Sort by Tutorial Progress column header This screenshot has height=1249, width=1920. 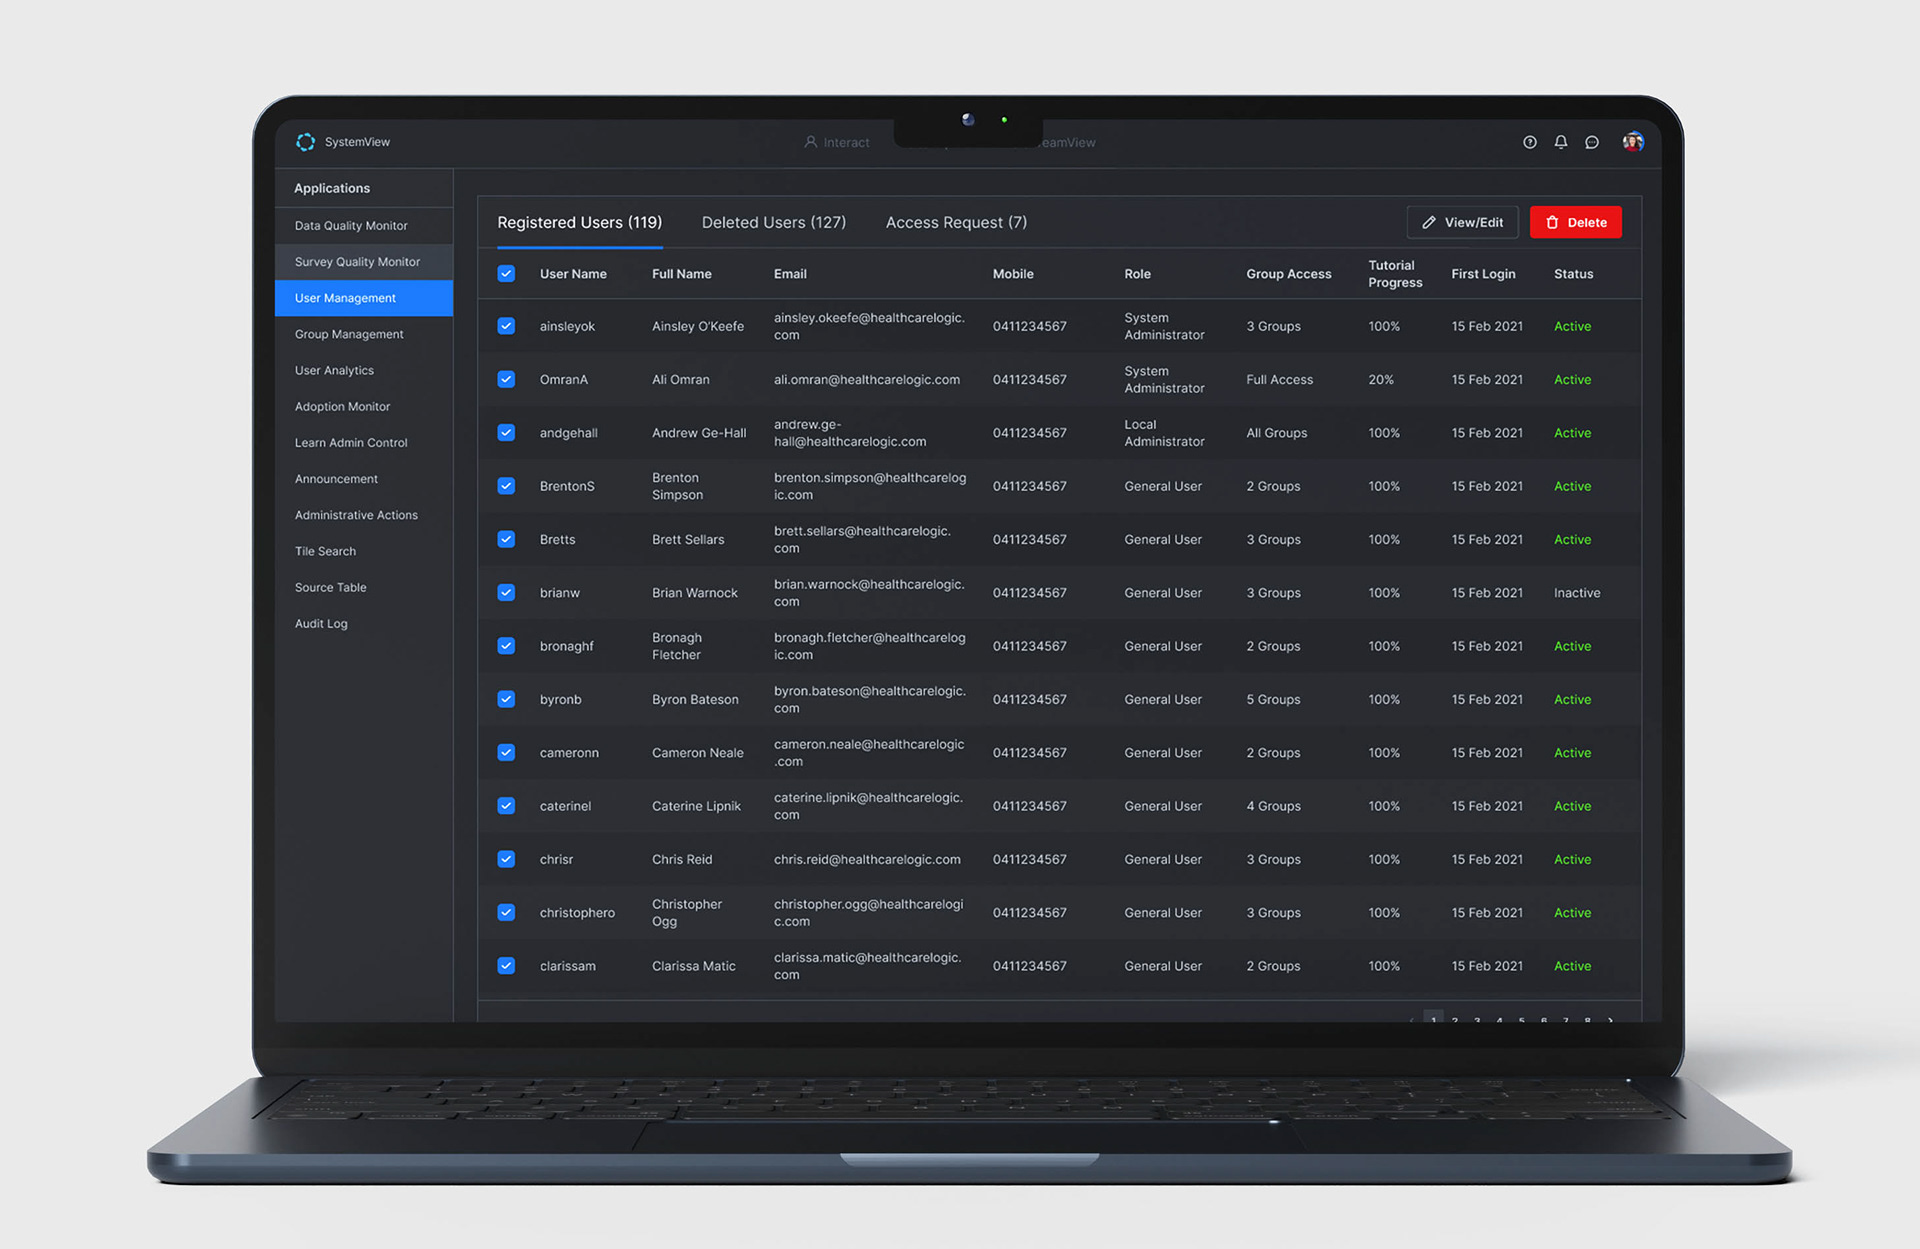click(1394, 273)
